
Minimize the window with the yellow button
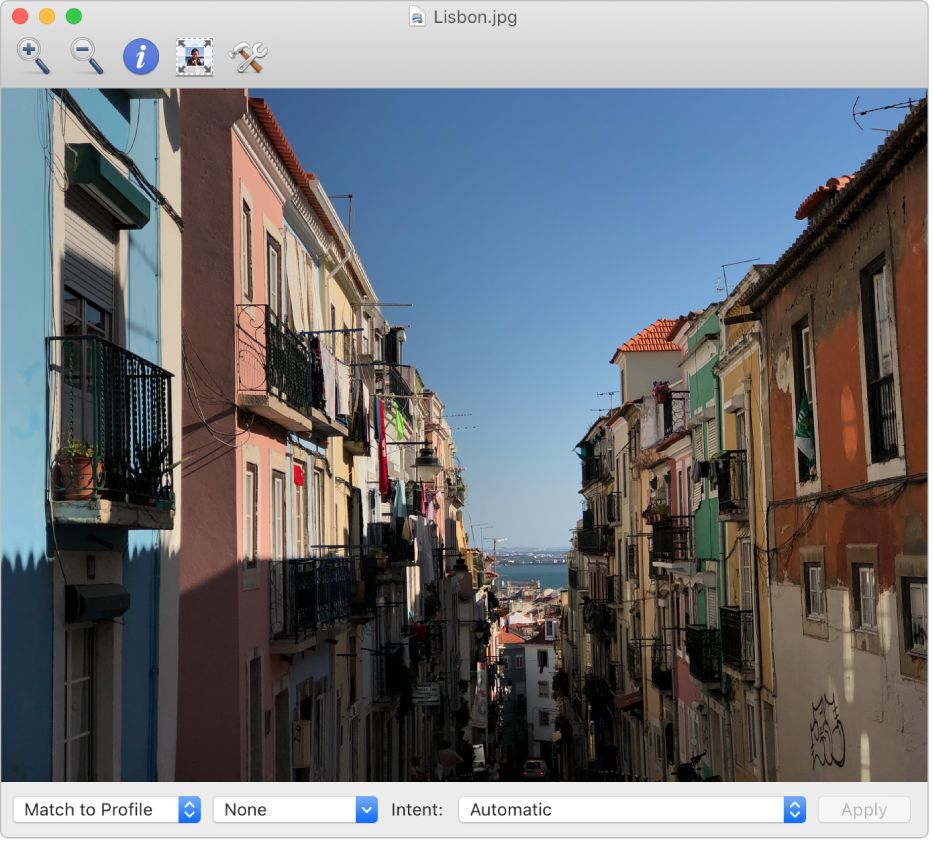click(x=44, y=17)
